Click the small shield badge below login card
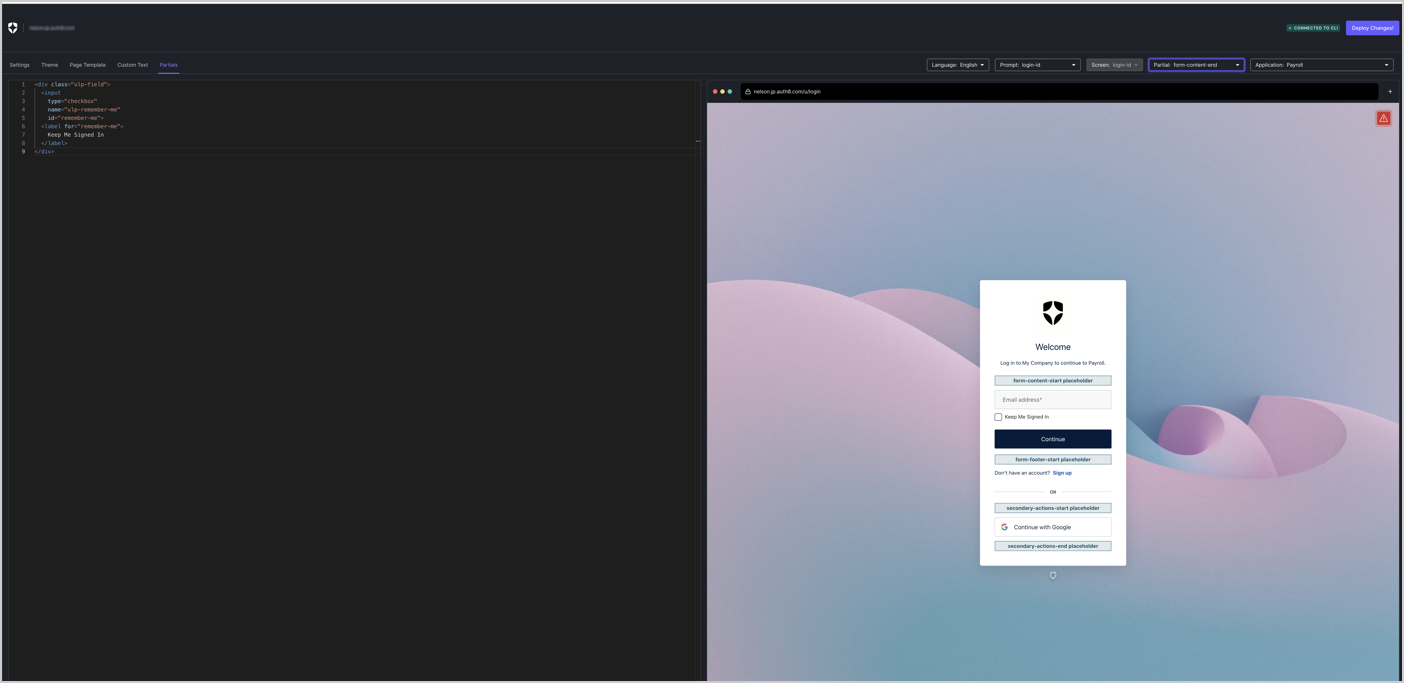The width and height of the screenshot is (1404, 683). (1053, 575)
